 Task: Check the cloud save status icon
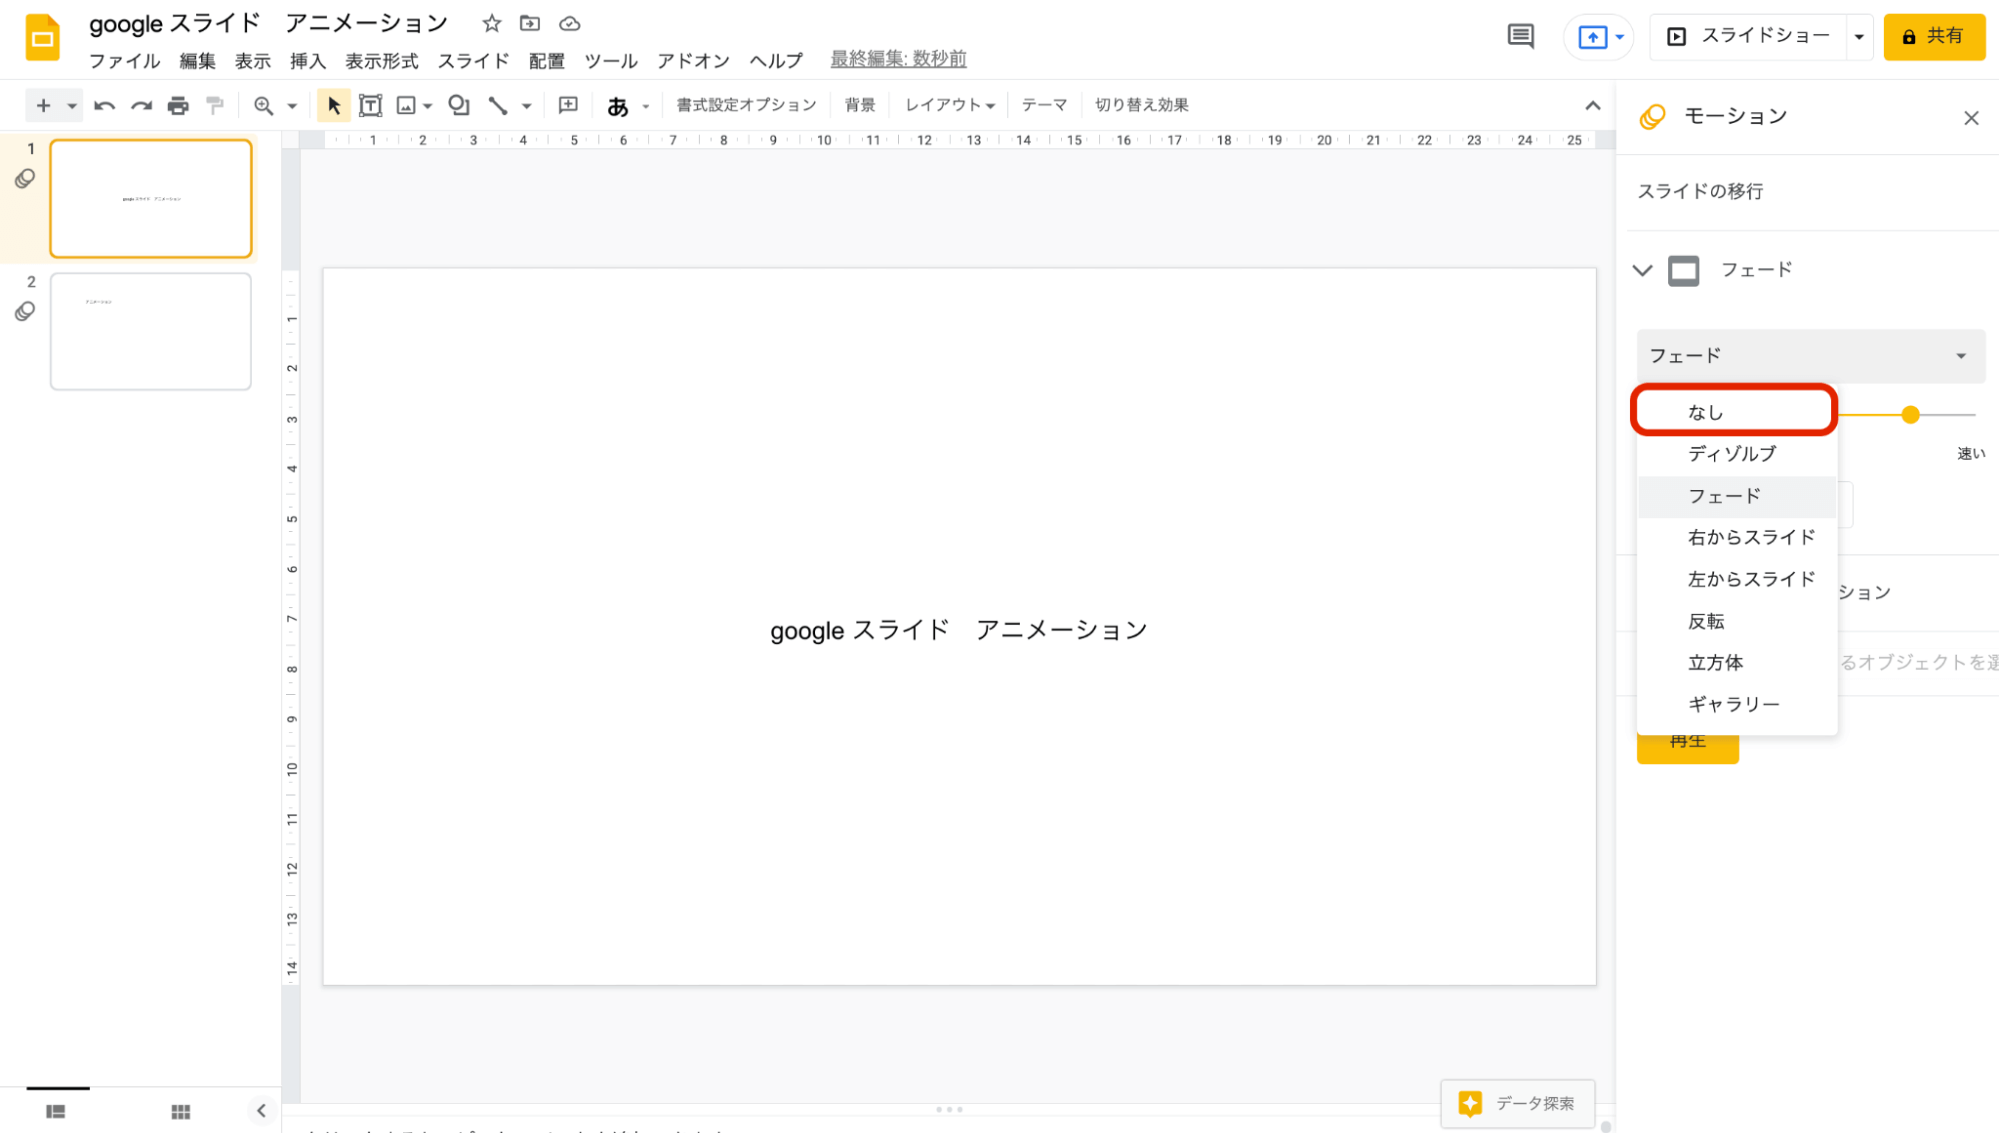pyautogui.click(x=569, y=23)
